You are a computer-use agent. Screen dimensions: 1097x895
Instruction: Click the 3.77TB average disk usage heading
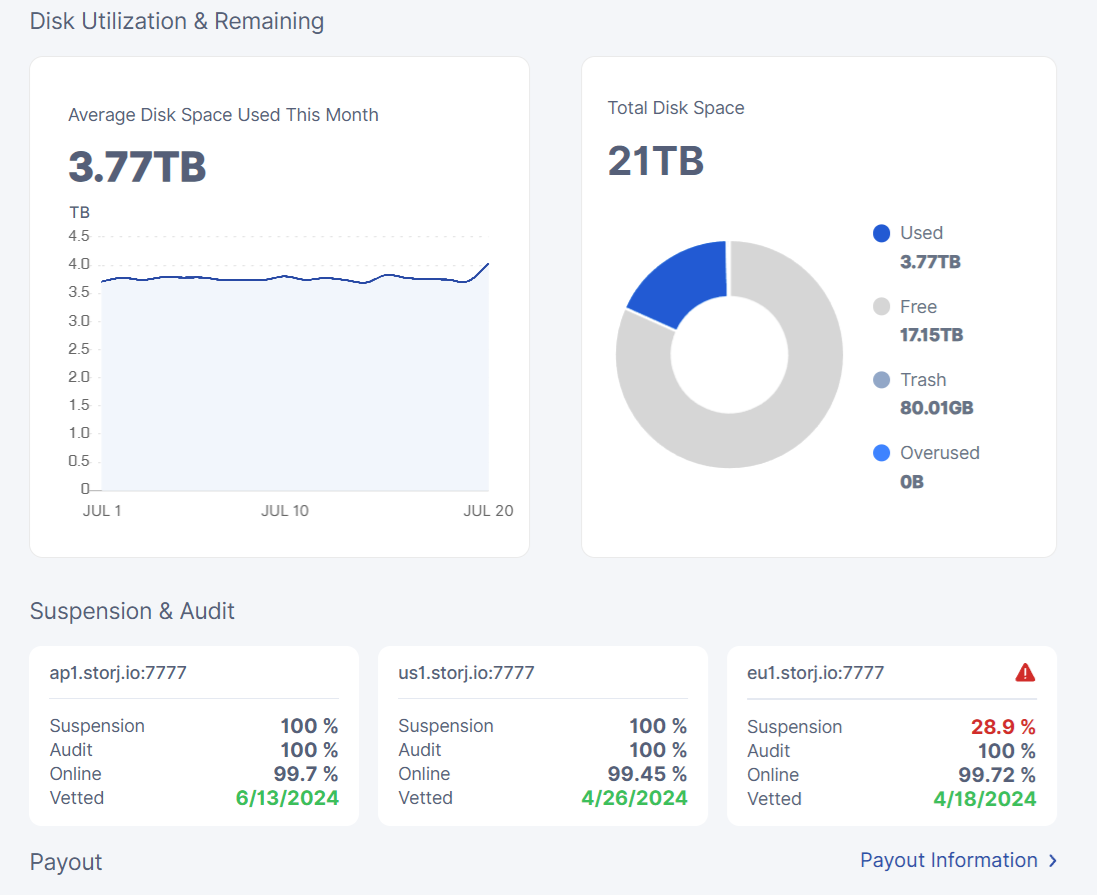pyautogui.click(x=137, y=167)
